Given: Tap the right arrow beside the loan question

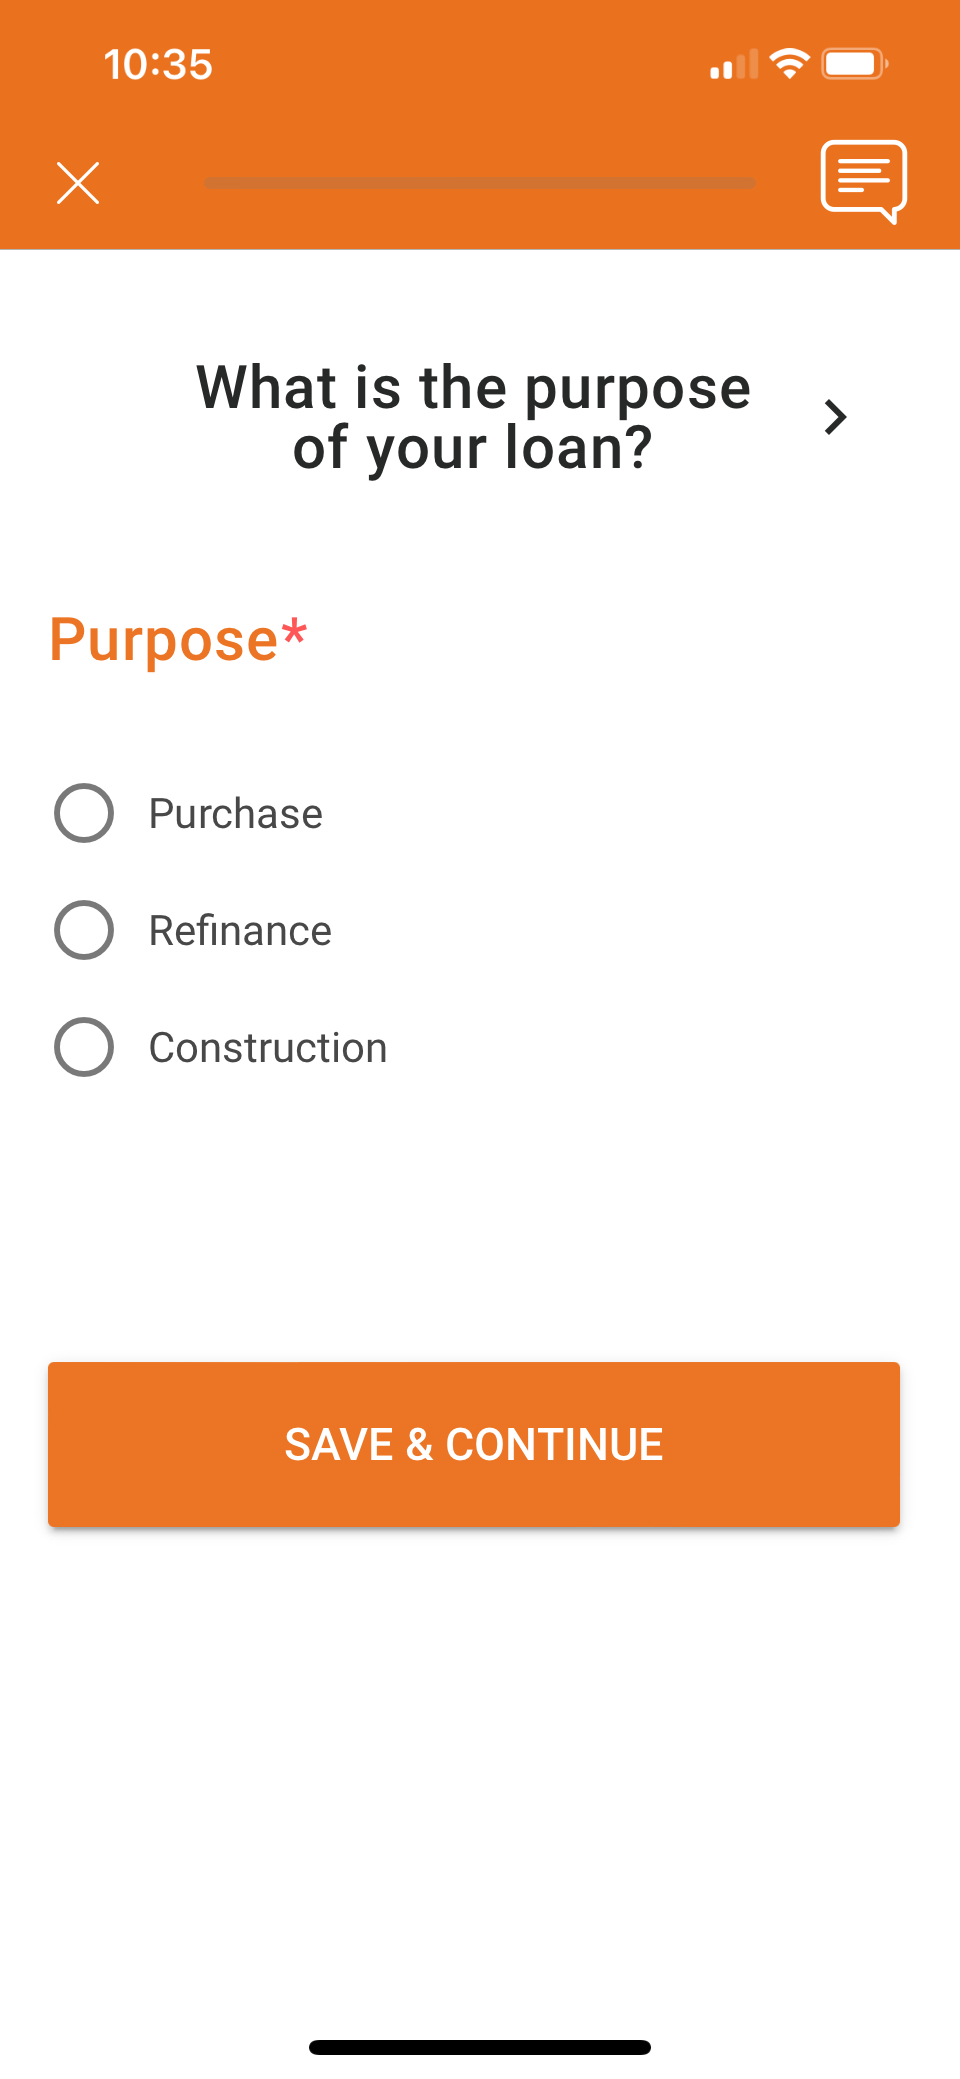Looking at the screenshot, I should point(835,418).
